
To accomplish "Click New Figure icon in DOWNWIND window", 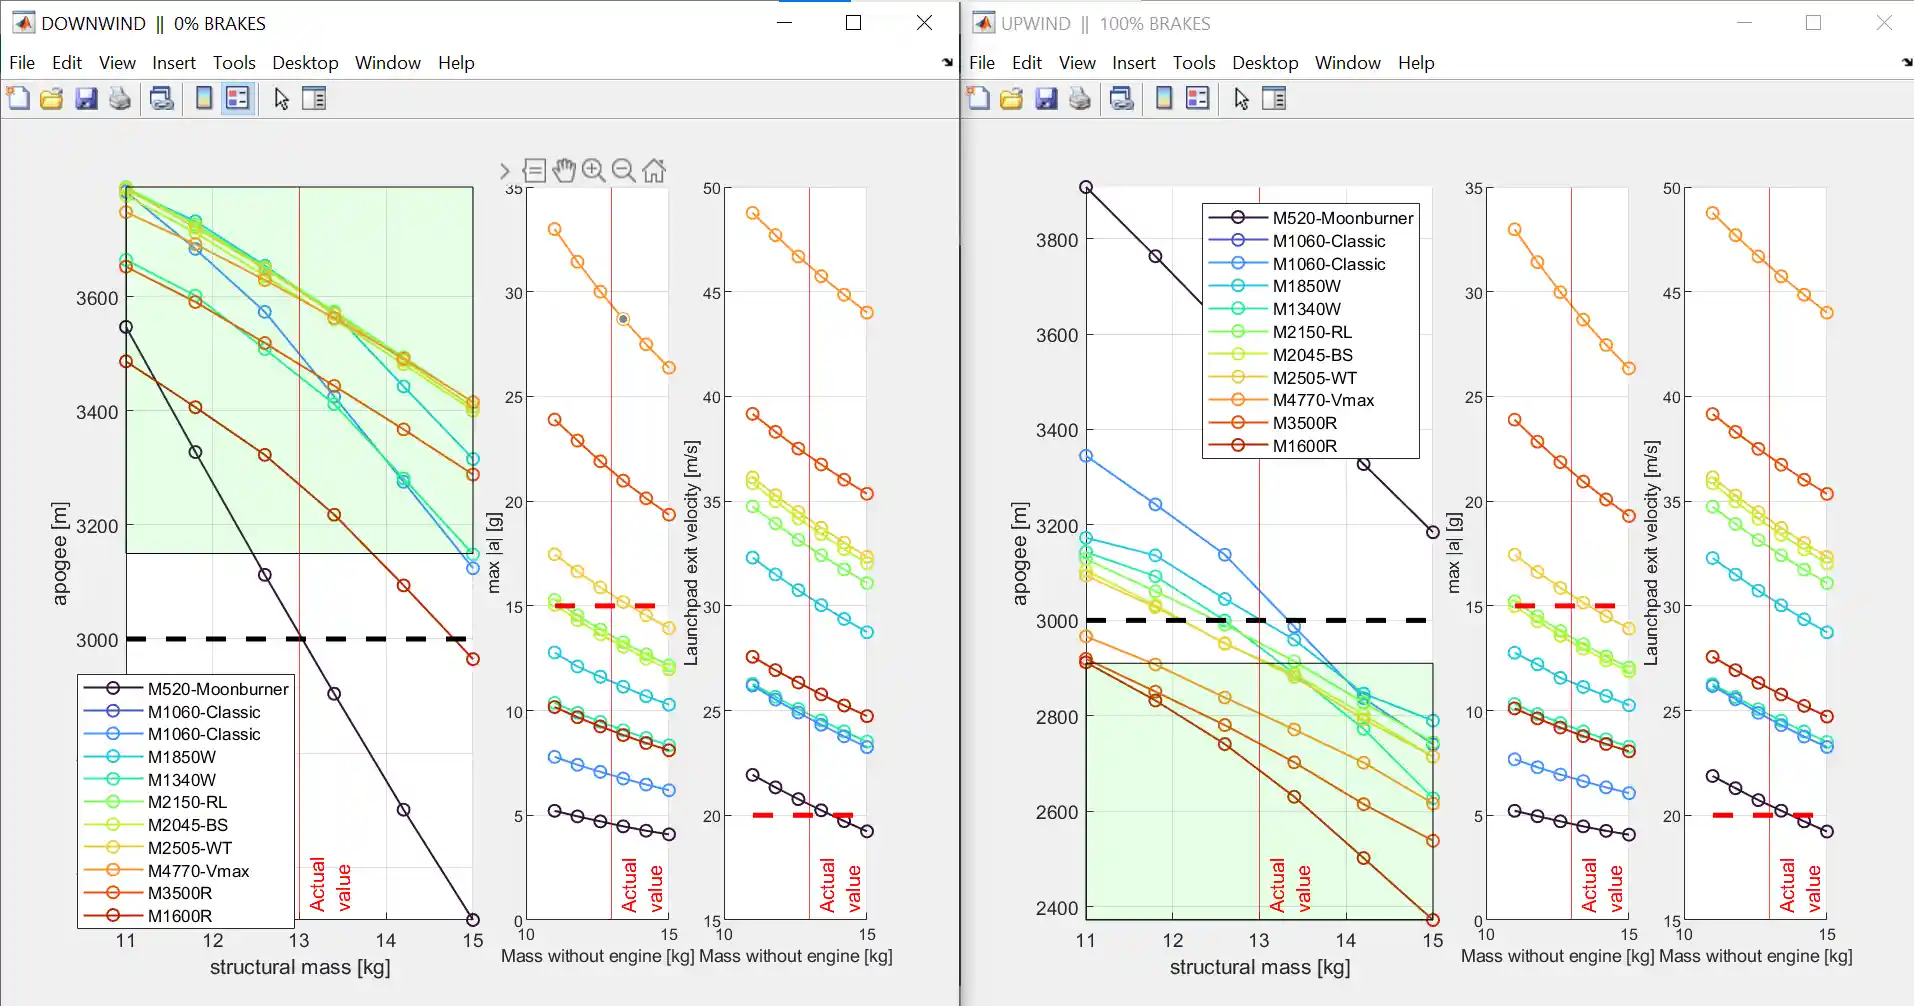I will (18, 98).
